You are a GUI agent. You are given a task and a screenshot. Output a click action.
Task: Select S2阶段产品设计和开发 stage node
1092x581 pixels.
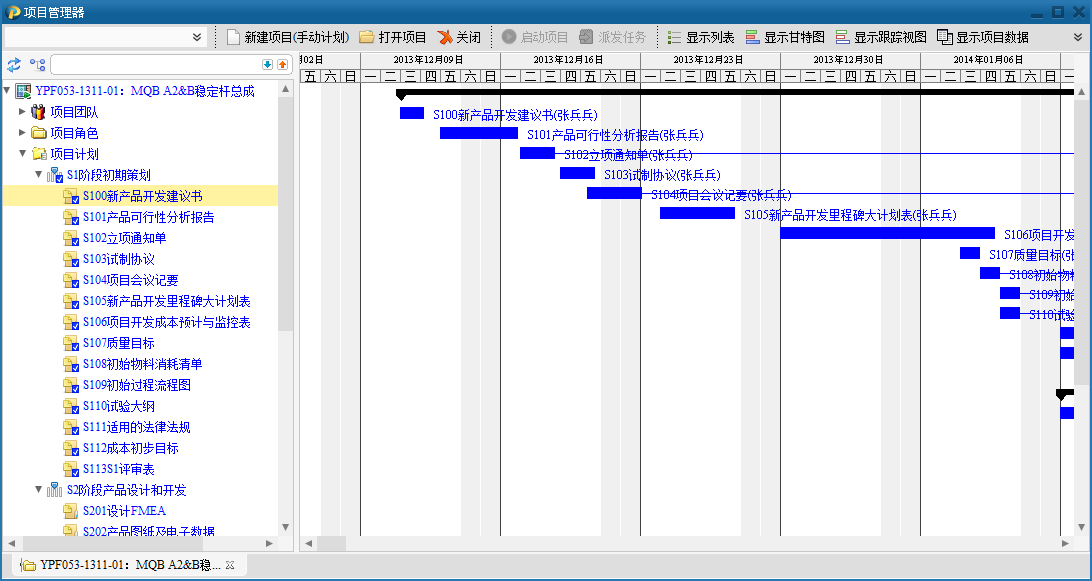pos(127,490)
